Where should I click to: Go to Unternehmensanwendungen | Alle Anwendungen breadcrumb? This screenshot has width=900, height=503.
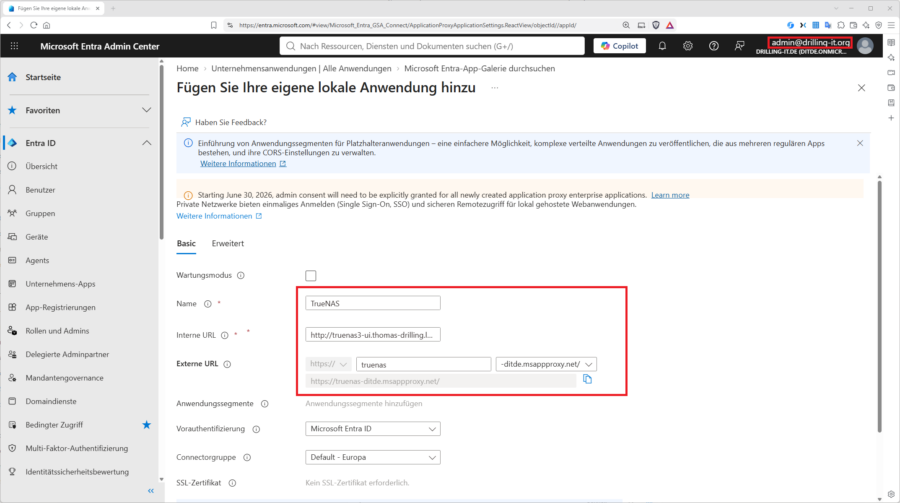pos(301,68)
